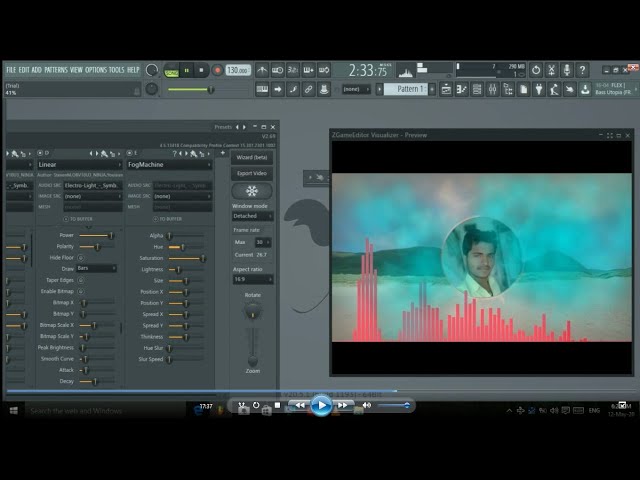Viewport: 640px width, 480px height.
Task: Toggle the Enable Bitmap option
Action: coord(80,291)
